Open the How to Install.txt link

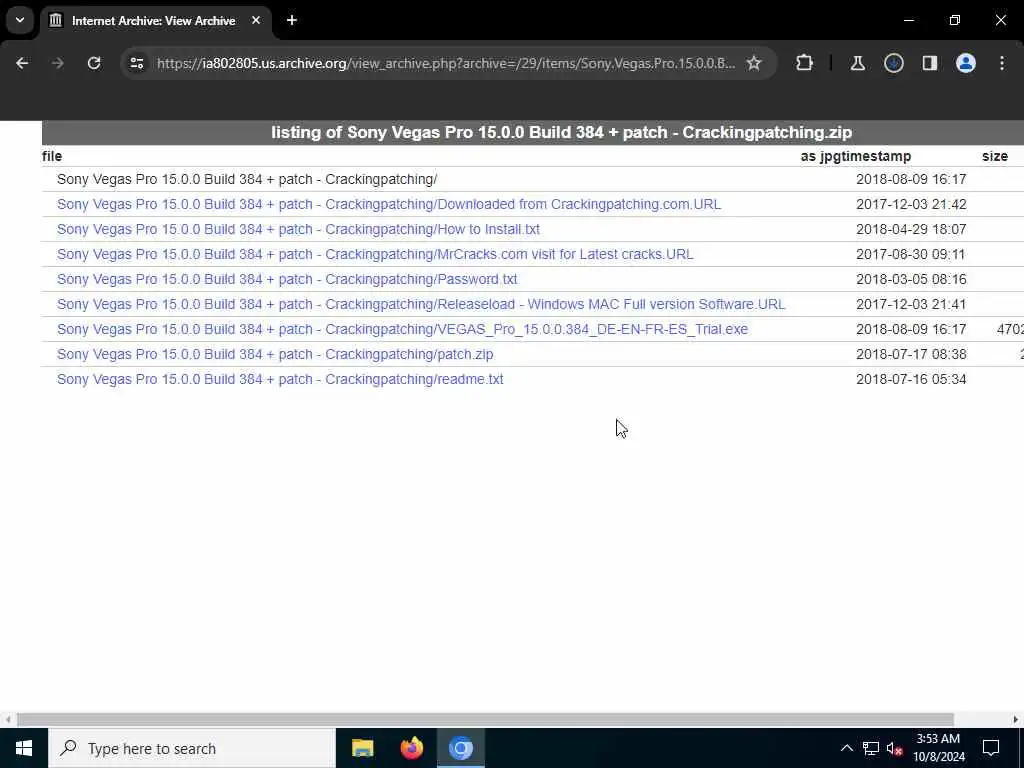tap(298, 229)
